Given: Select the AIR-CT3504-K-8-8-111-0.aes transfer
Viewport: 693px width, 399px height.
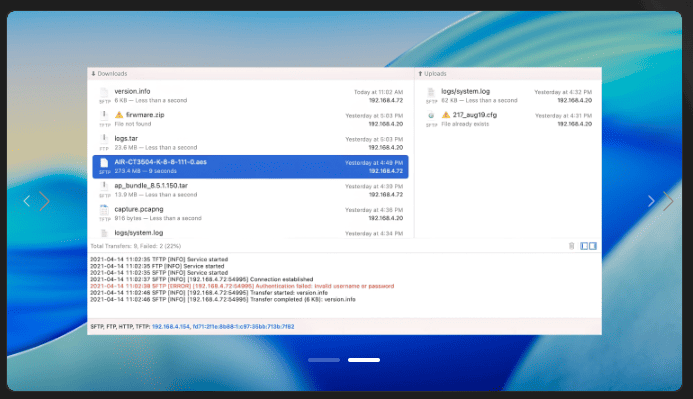Looking at the screenshot, I should pos(250,167).
